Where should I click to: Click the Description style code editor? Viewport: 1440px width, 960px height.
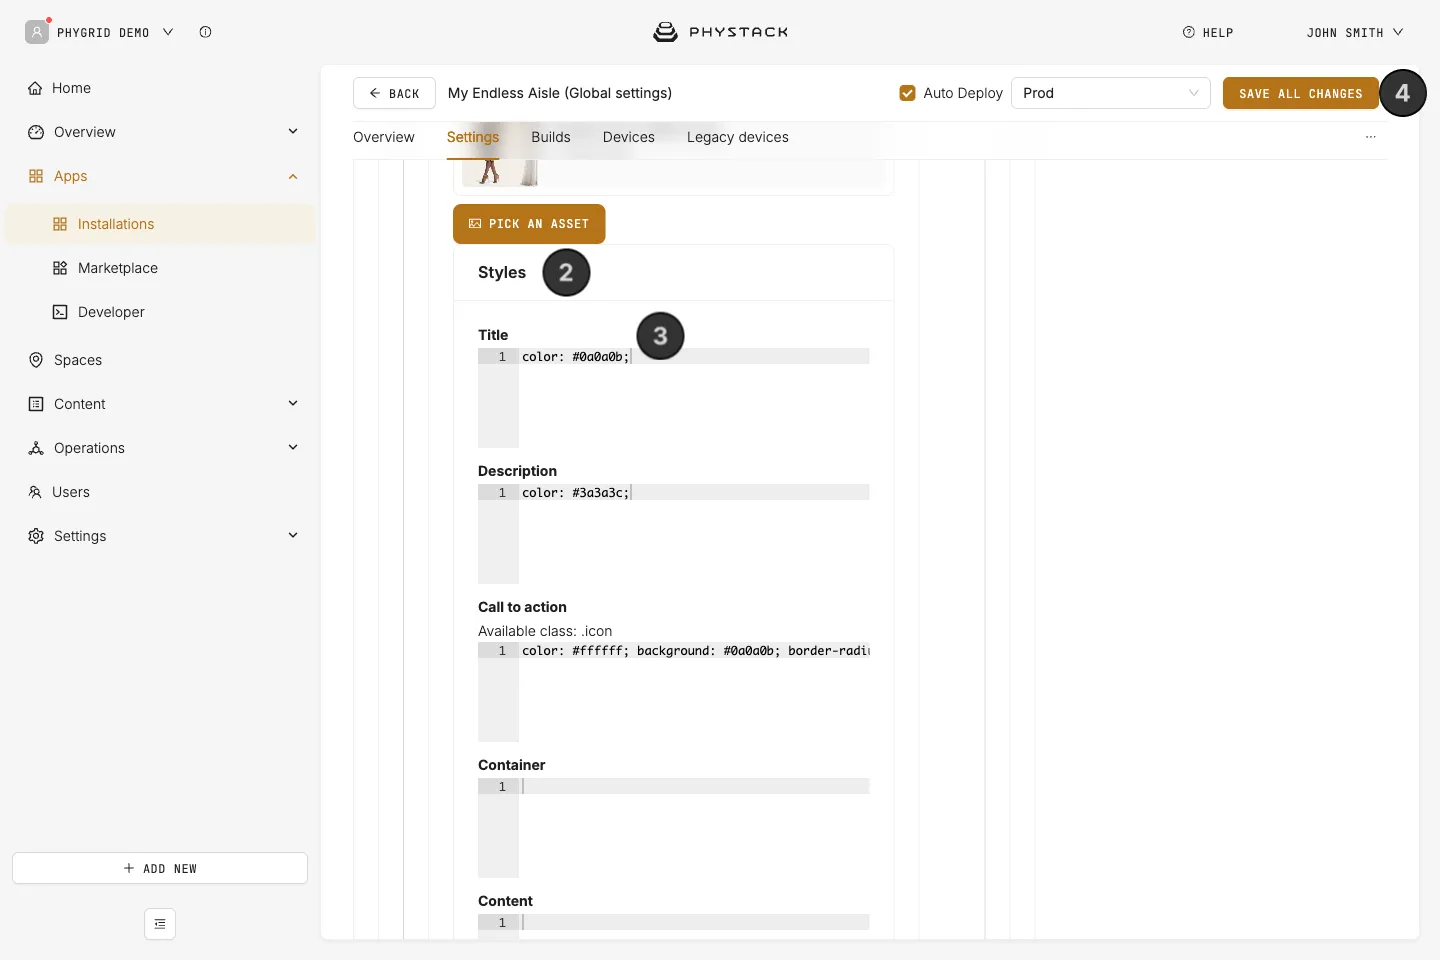pos(674,534)
